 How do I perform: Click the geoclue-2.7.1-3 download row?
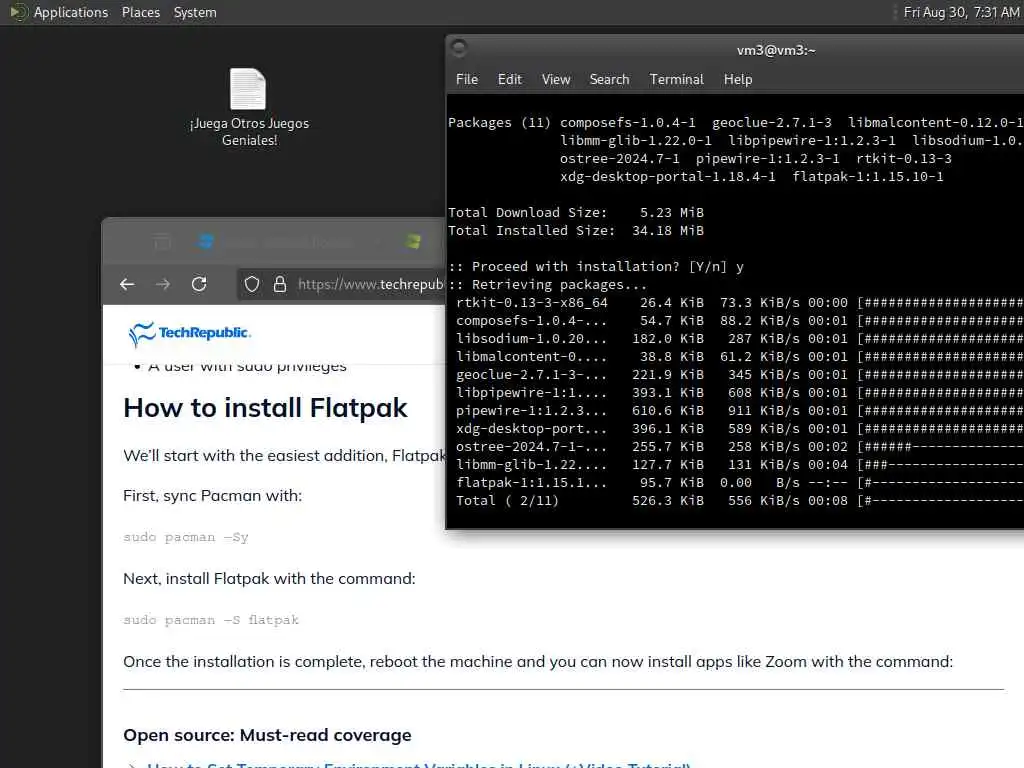coord(738,374)
